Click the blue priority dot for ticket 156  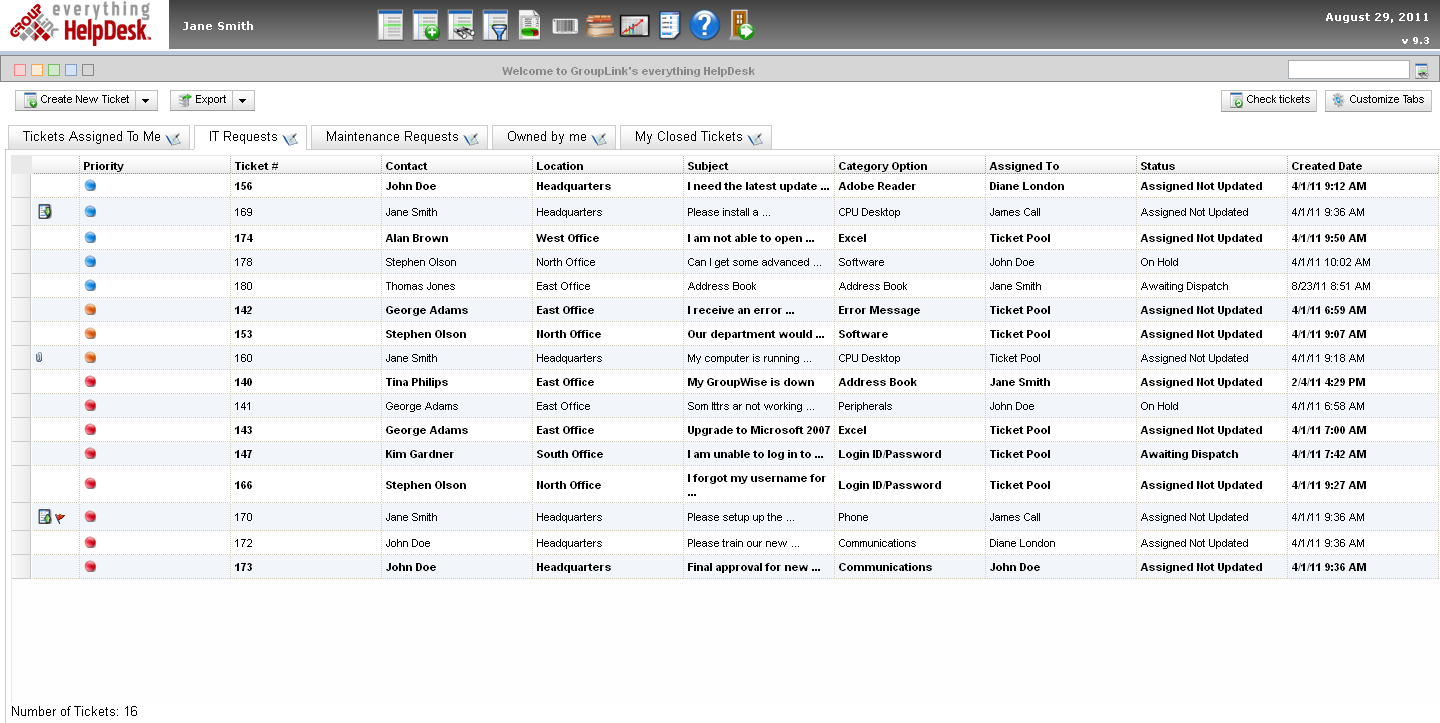[x=90, y=185]
